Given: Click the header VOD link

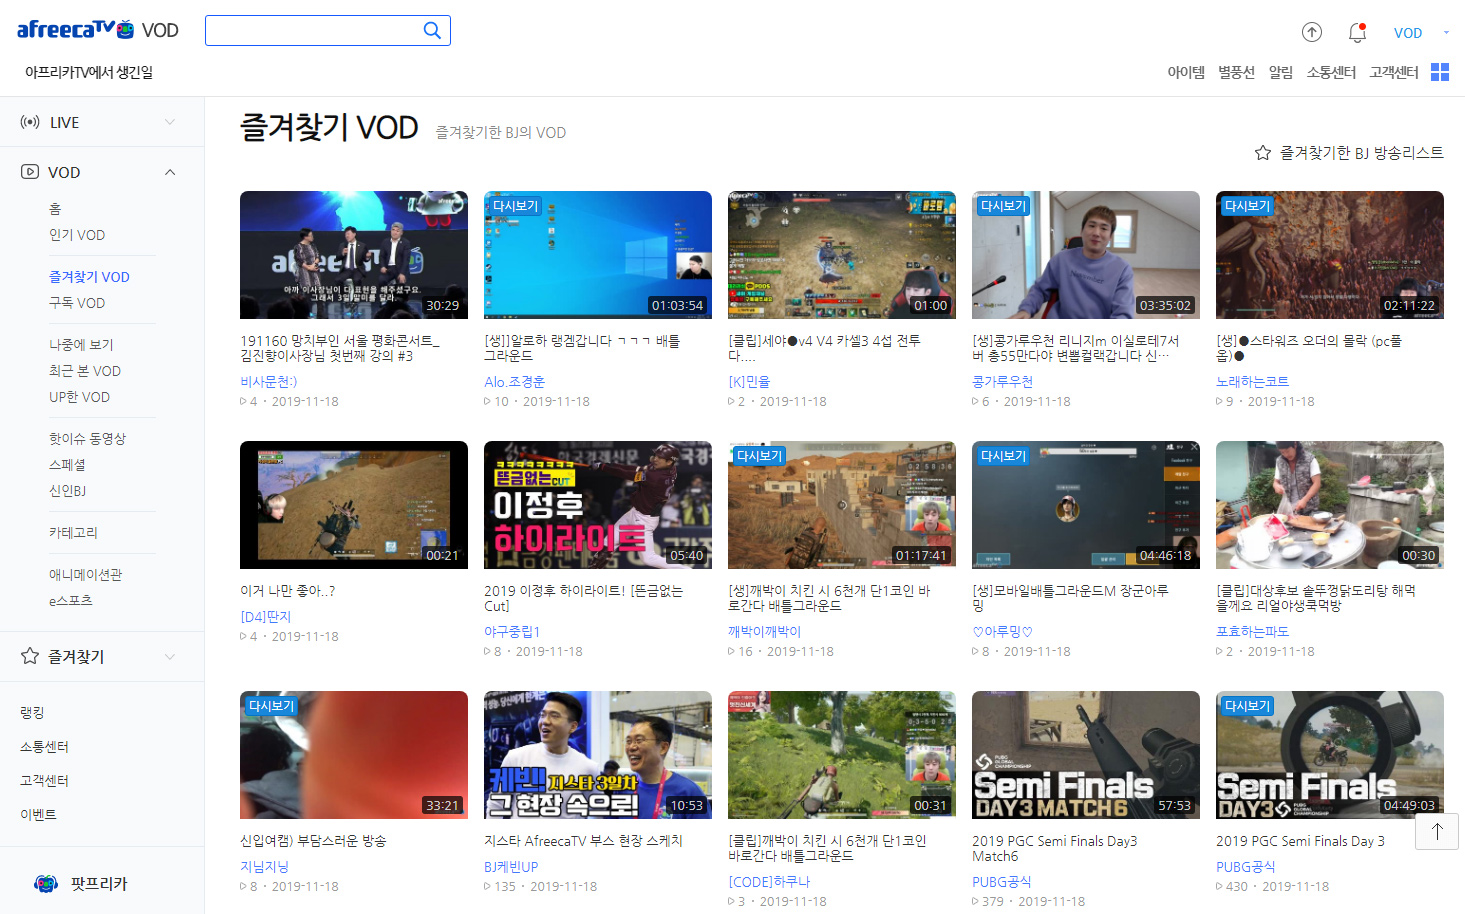Looking at the screenshot, I should tap(1408, 33).
